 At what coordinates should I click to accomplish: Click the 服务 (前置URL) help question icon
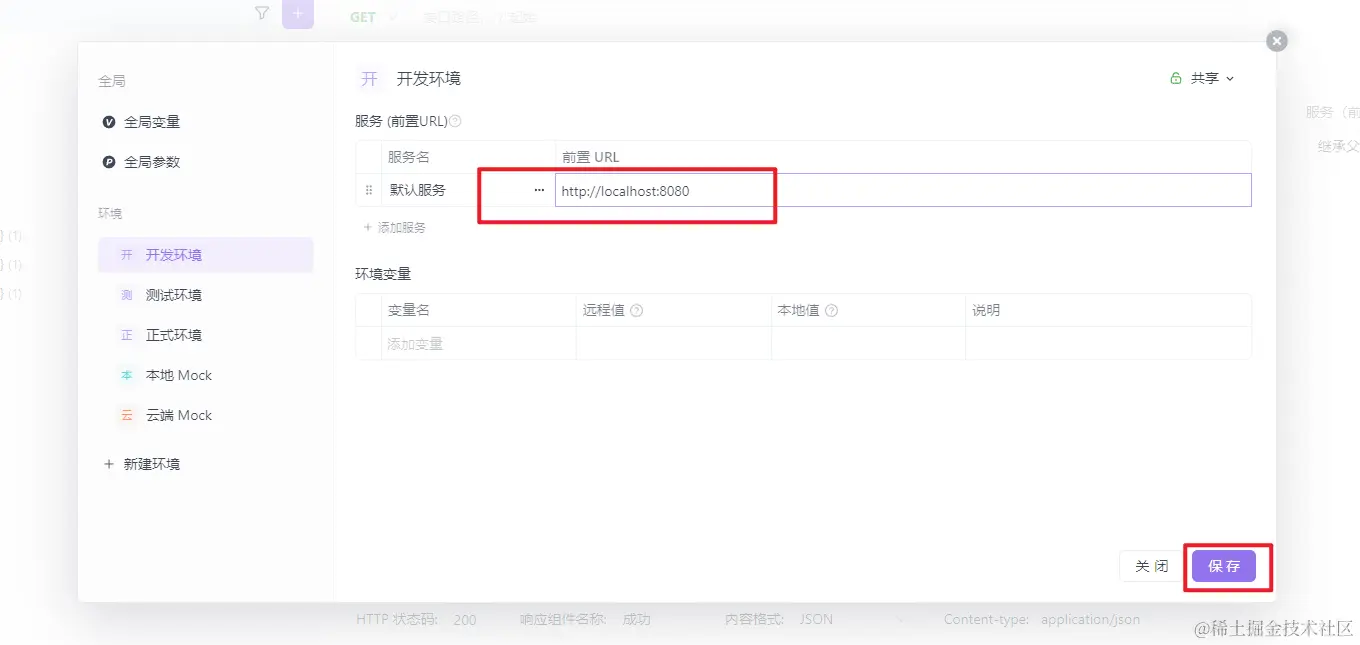455,121
